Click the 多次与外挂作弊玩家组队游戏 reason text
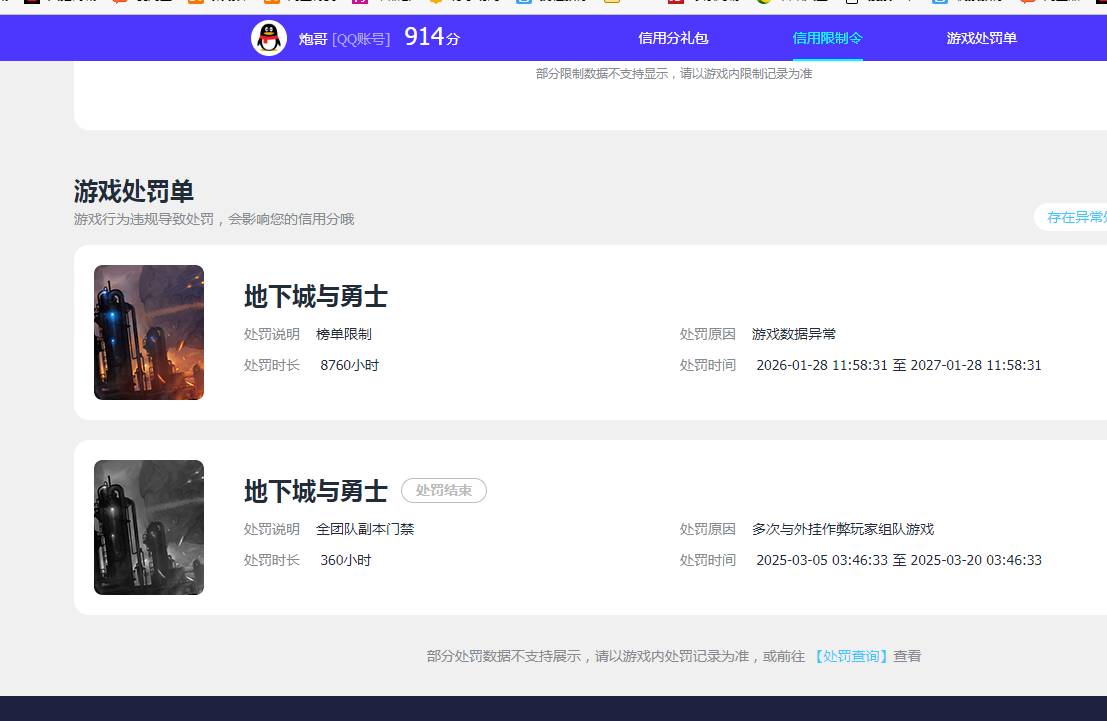Viewport: 1107px width, 721px height. [x=844, y=529]
